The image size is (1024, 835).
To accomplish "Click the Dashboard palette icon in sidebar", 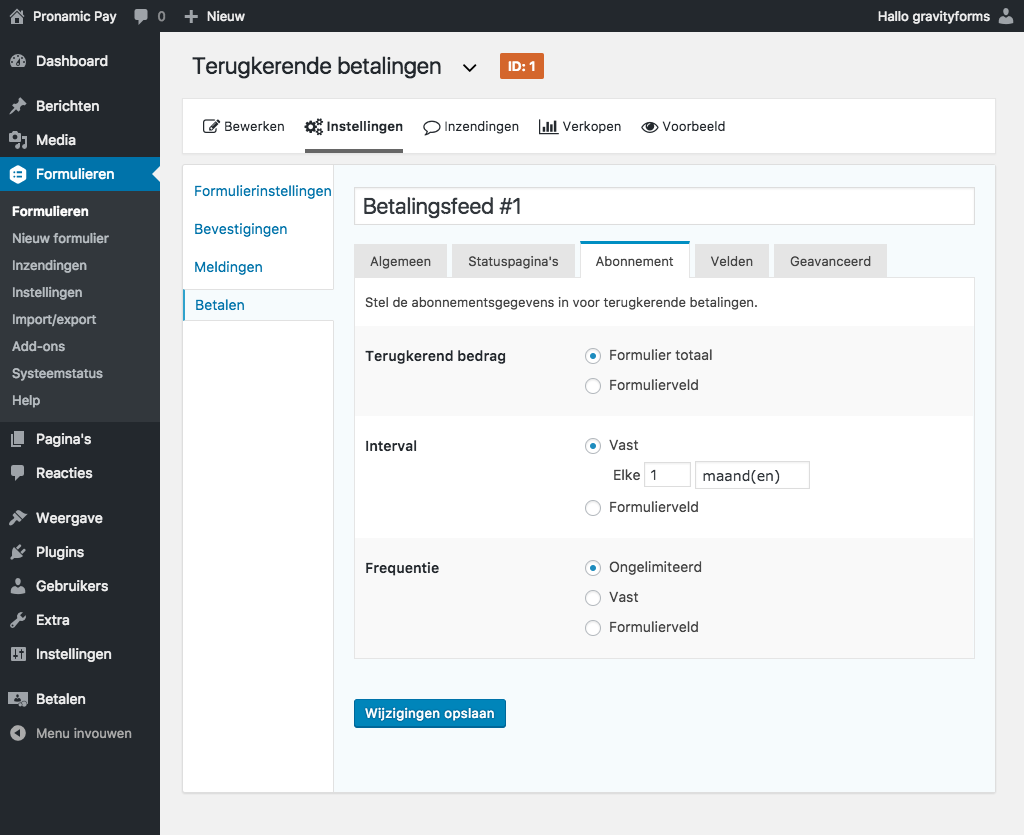I will tap(18, 61).
